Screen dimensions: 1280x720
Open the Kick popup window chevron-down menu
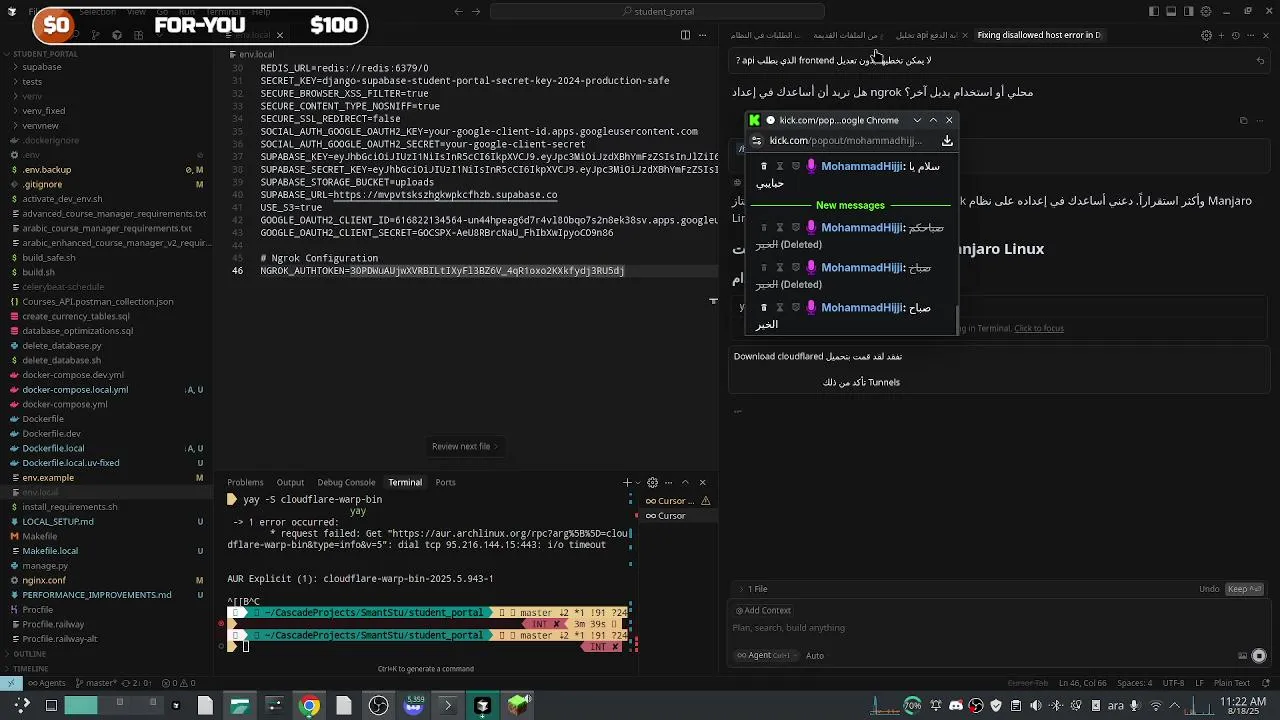click(x=917, y=120)
